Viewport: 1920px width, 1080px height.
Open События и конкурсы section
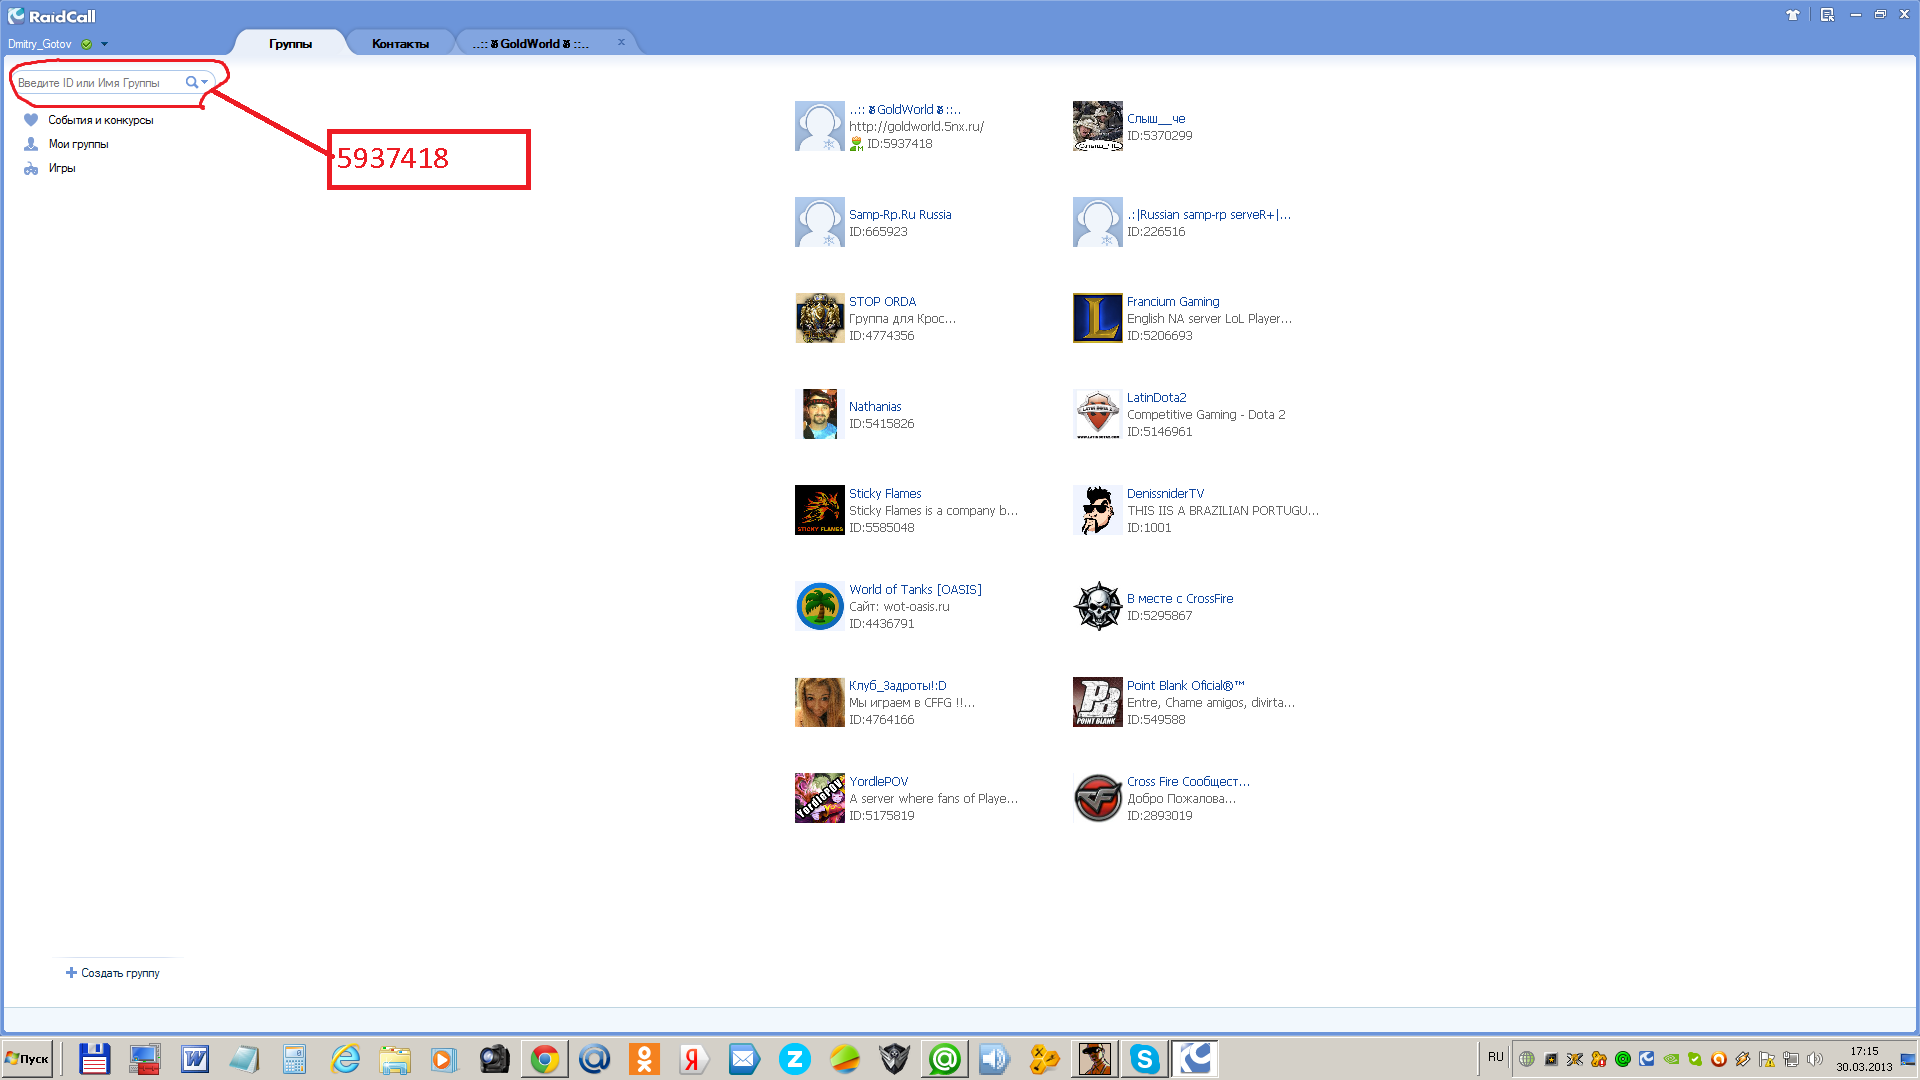(x=101, y=120)
